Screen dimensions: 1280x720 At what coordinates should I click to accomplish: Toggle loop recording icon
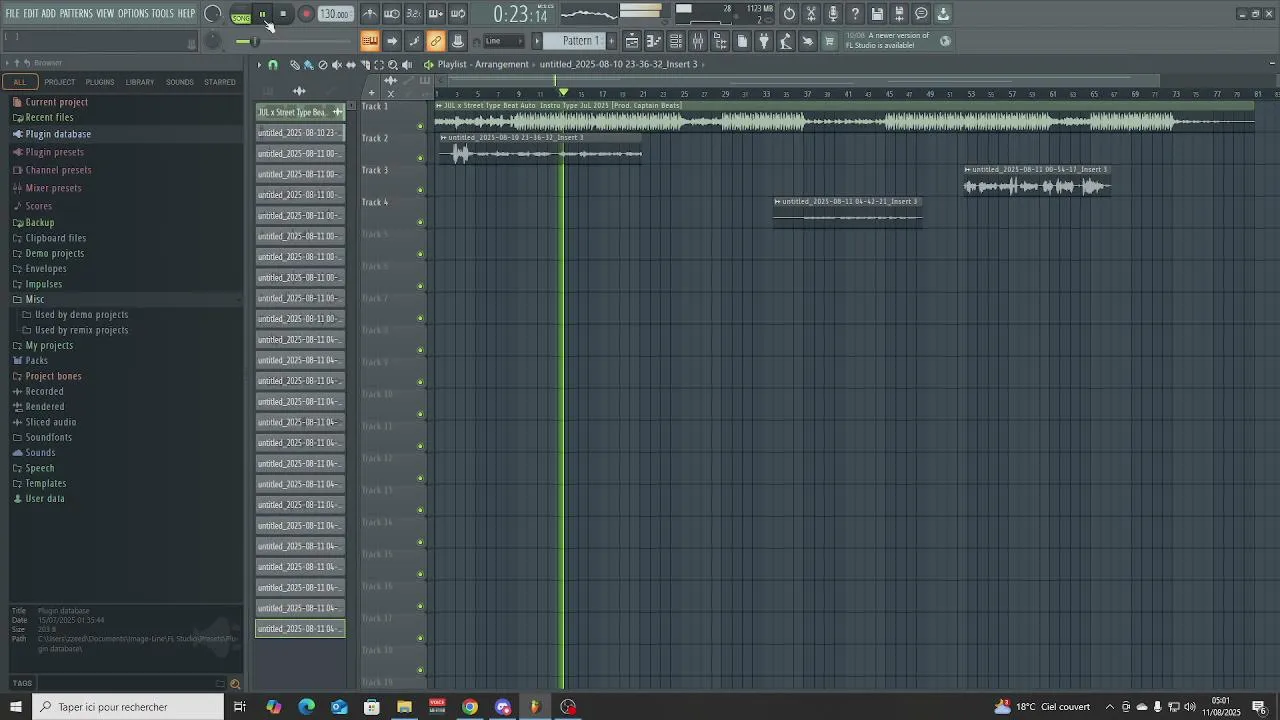[458, 14]
